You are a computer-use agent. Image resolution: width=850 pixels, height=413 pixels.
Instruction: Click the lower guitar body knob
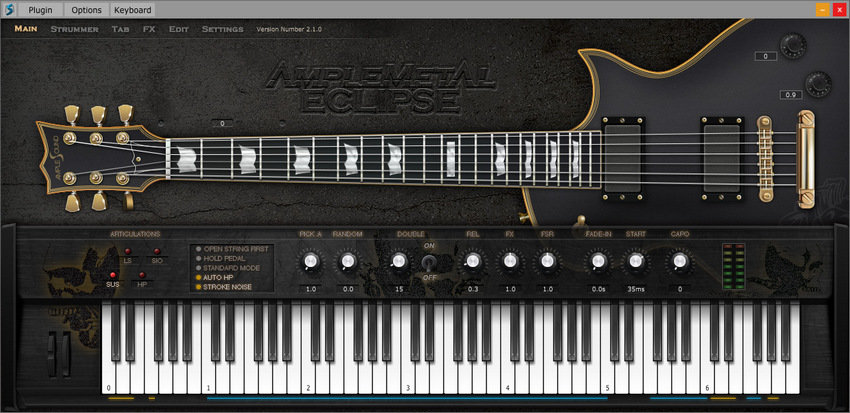[819, 84]
